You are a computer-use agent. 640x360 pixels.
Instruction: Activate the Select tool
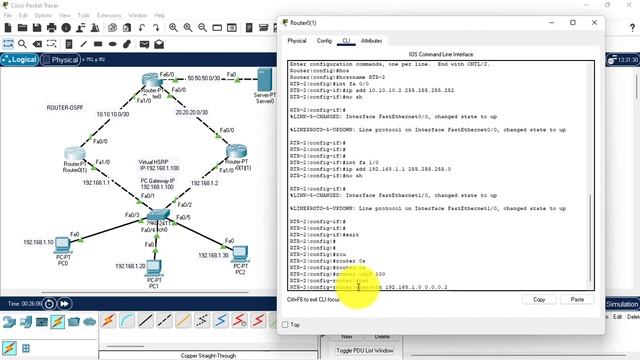[x=8, y=44]
